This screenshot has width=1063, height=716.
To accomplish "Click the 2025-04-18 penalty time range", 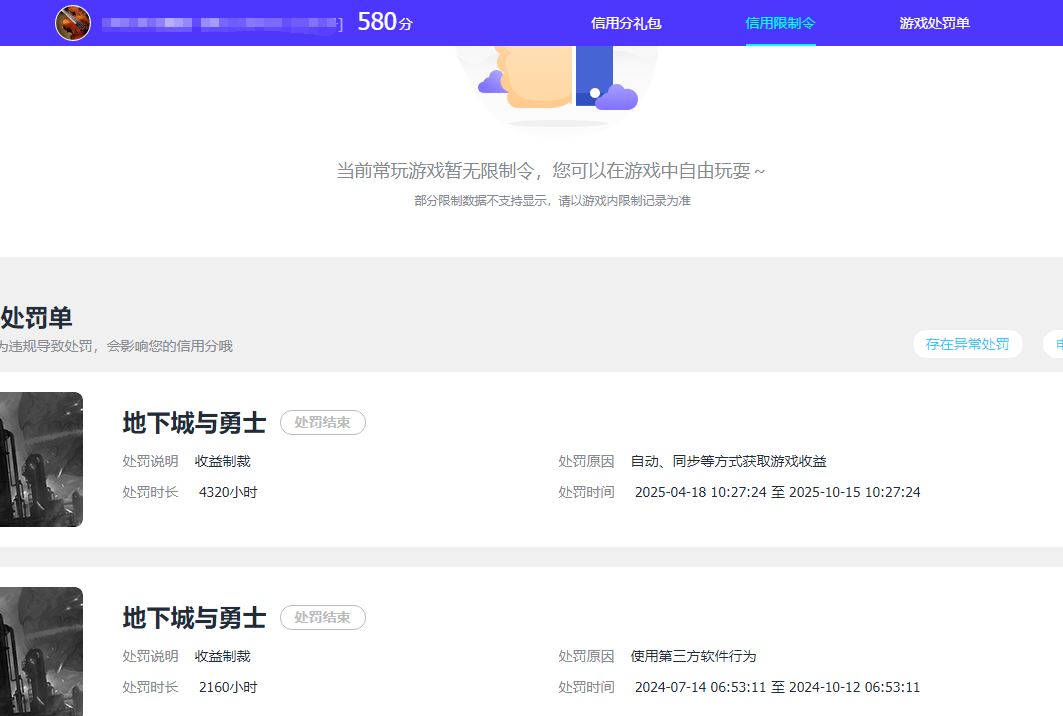I will coord(777,493).
